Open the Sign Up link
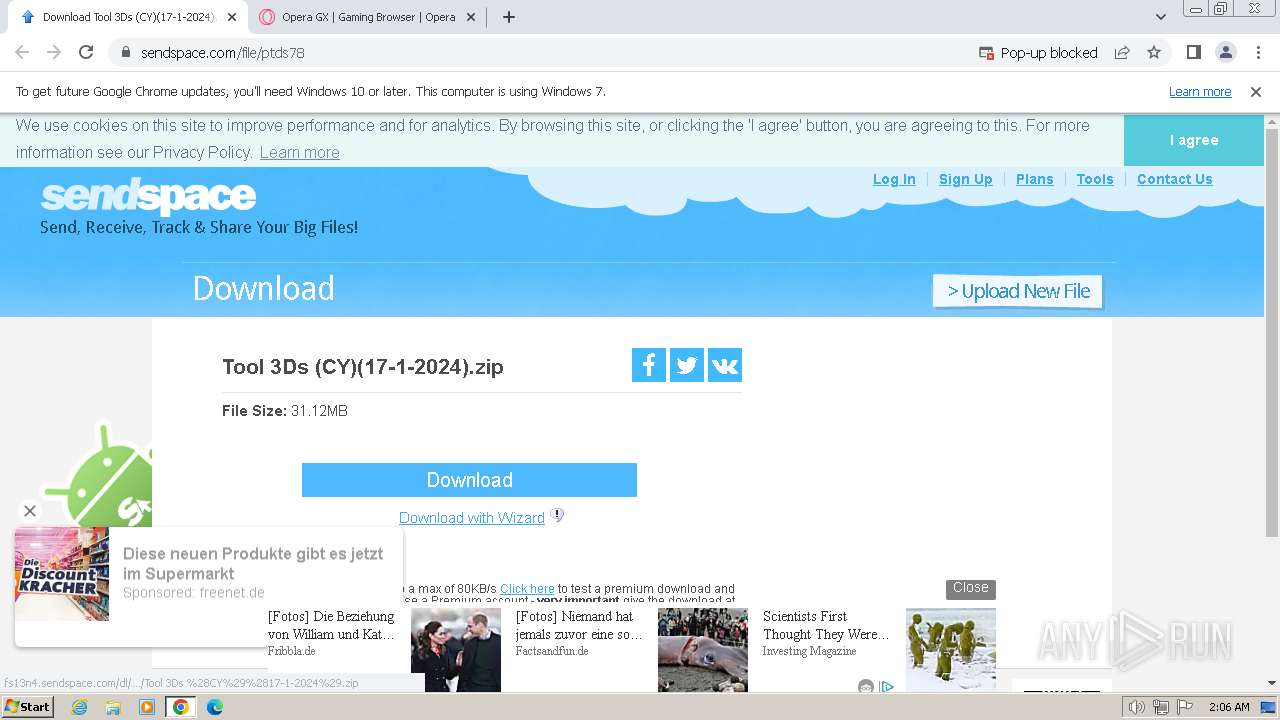1280x720 pixels. tap(965, 179)
